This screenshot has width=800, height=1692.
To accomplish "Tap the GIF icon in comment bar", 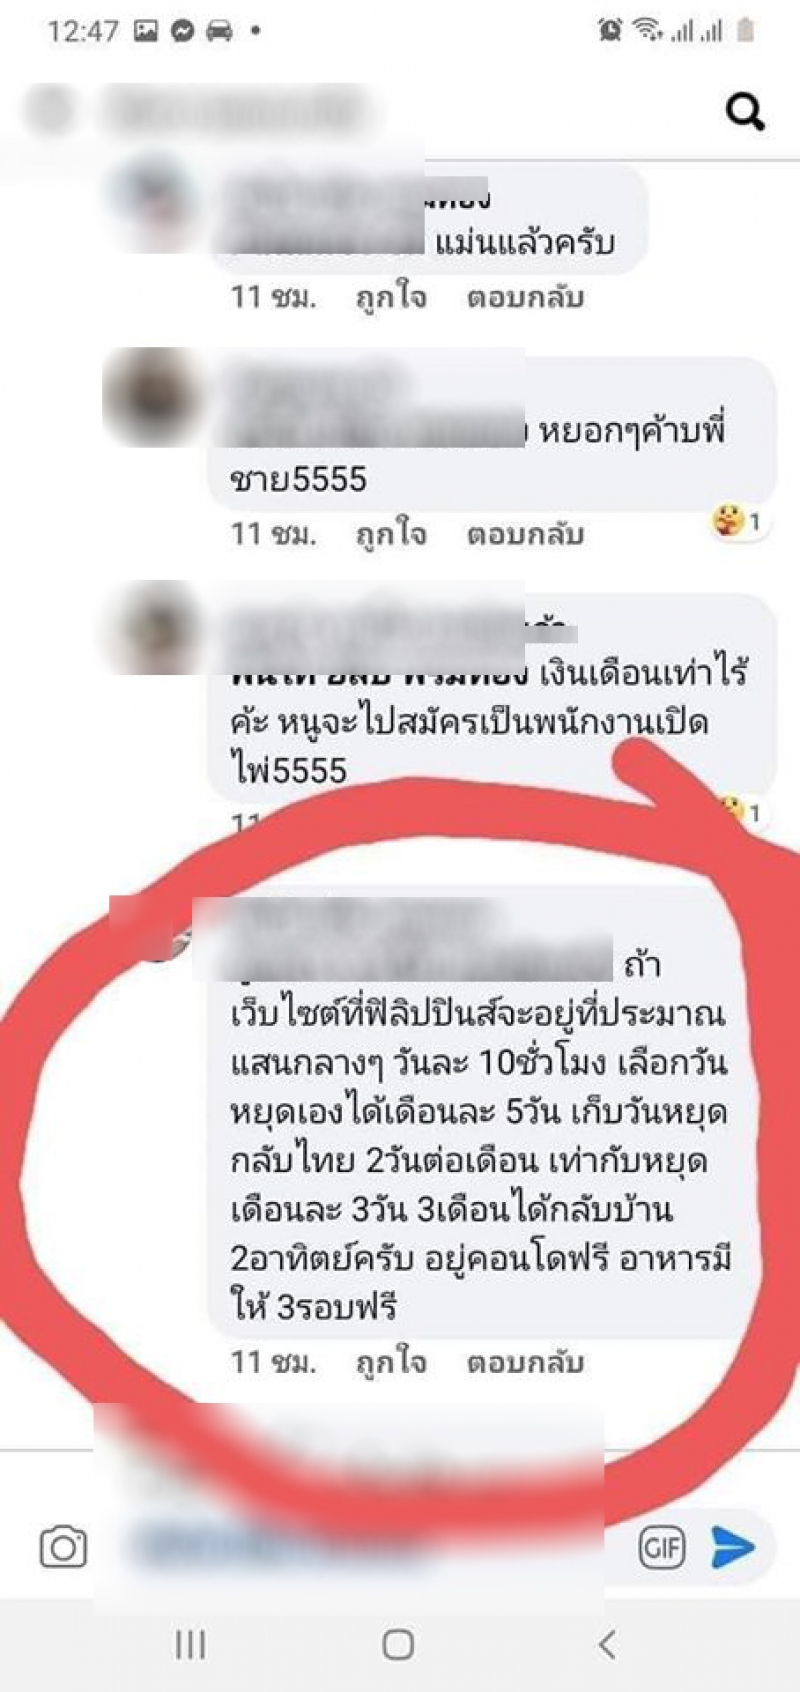I will [661, 1547].
